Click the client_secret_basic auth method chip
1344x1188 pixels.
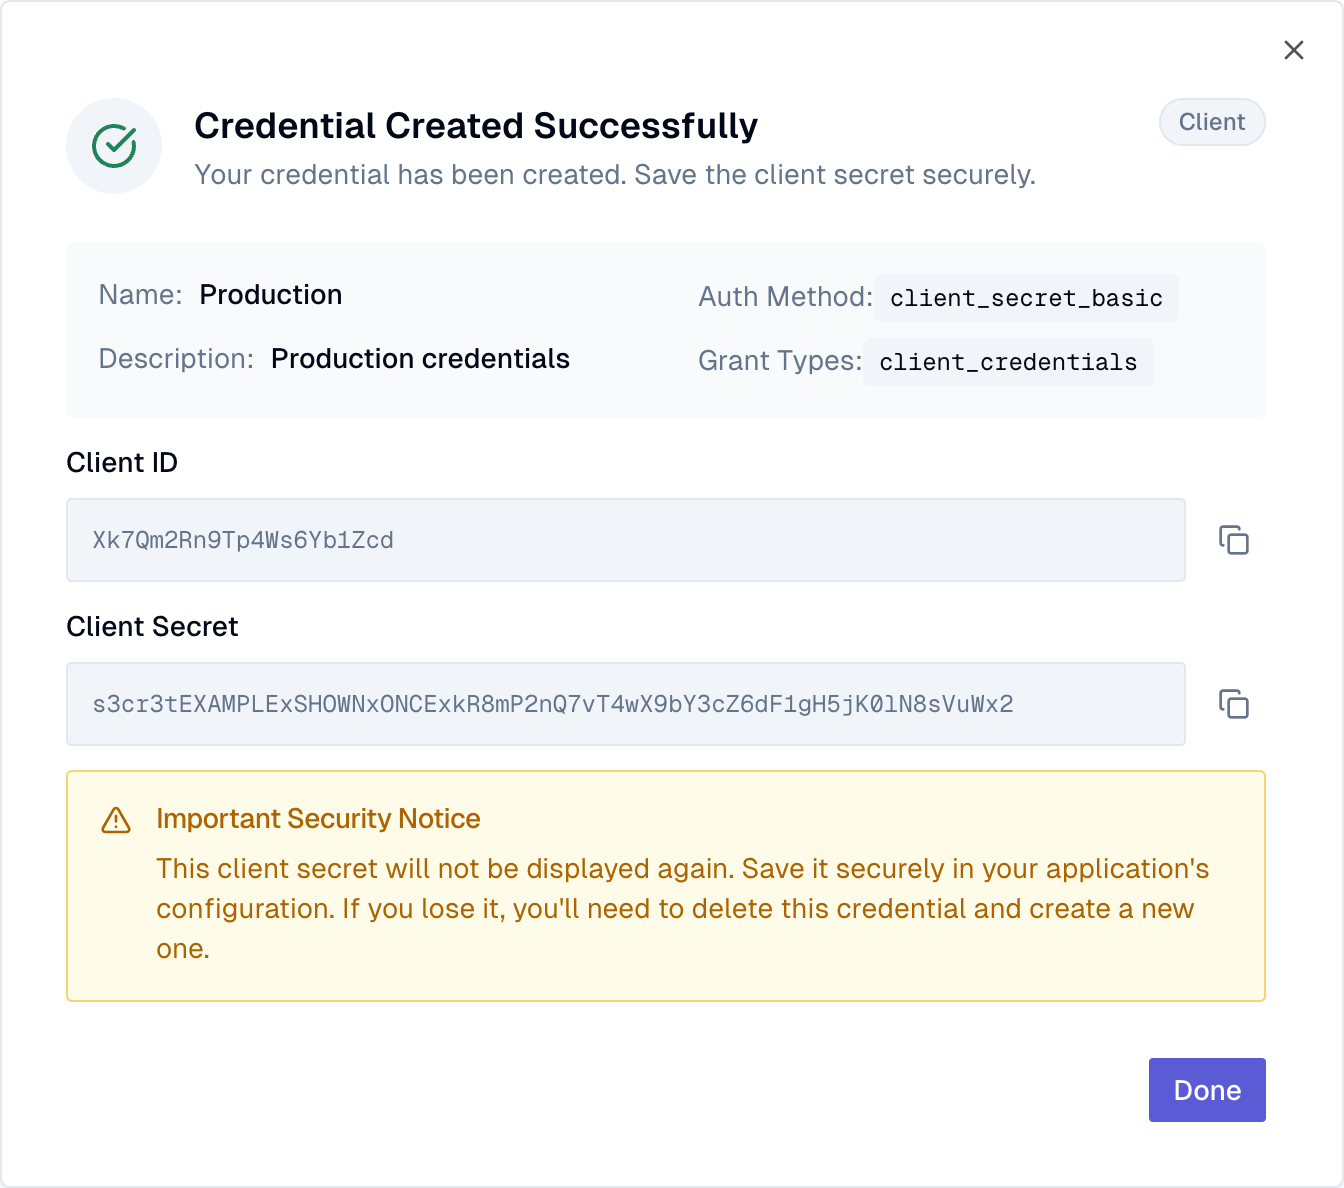pos(1026,298)
